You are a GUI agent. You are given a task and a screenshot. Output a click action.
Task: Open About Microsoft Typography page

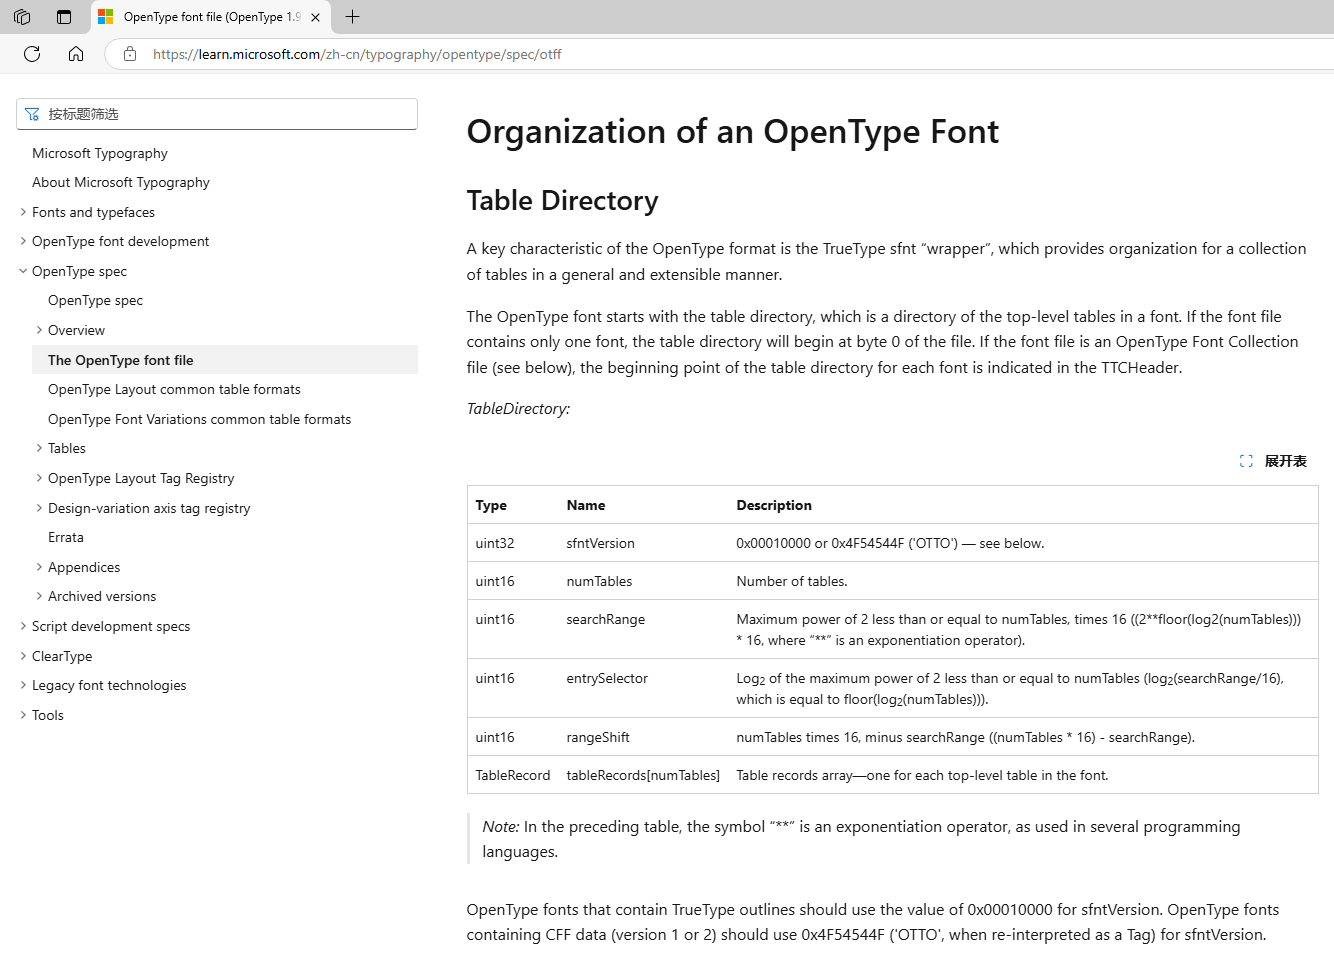pos(121,182)
